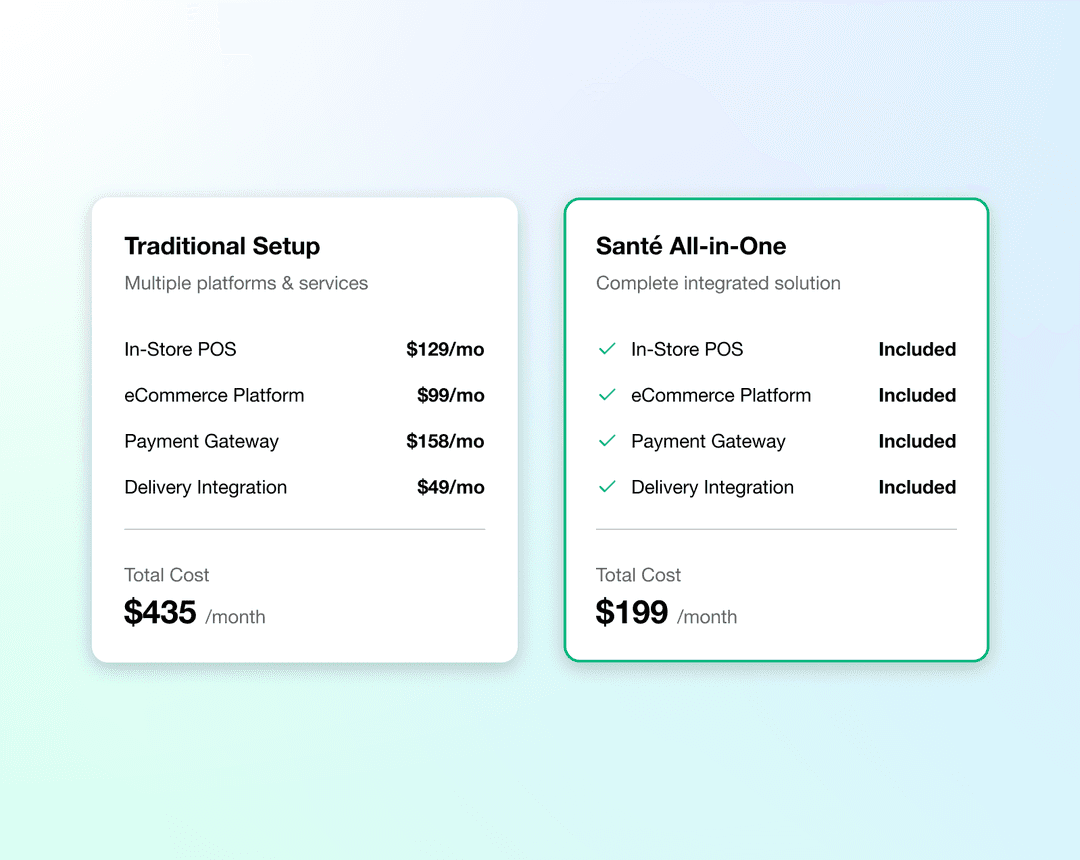Click the $435 total cost amount
This screenshot has width=1080, height=860.
tap(160, 612)
